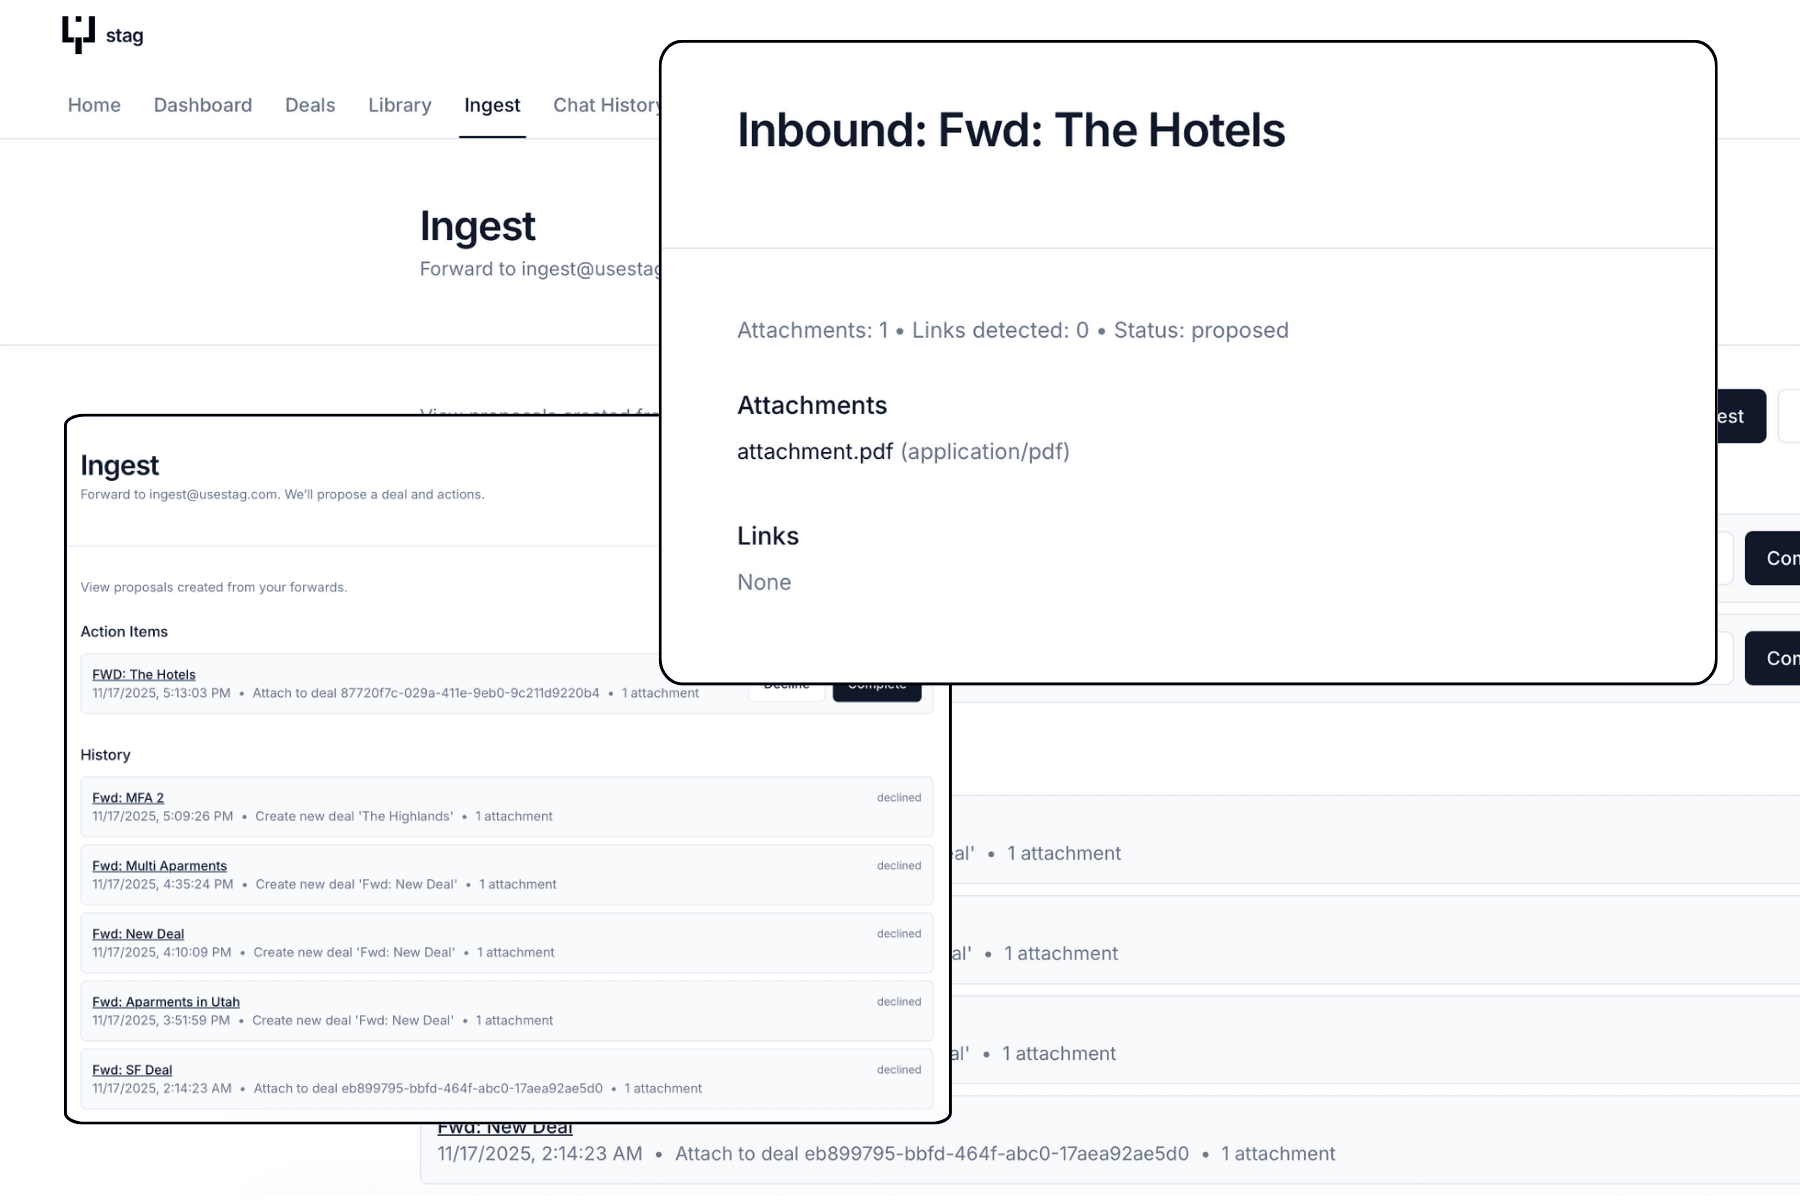Open the Dashboard page
Image resolution: width=1800 pixels, height=1200 pixels.
coord(202,105)
